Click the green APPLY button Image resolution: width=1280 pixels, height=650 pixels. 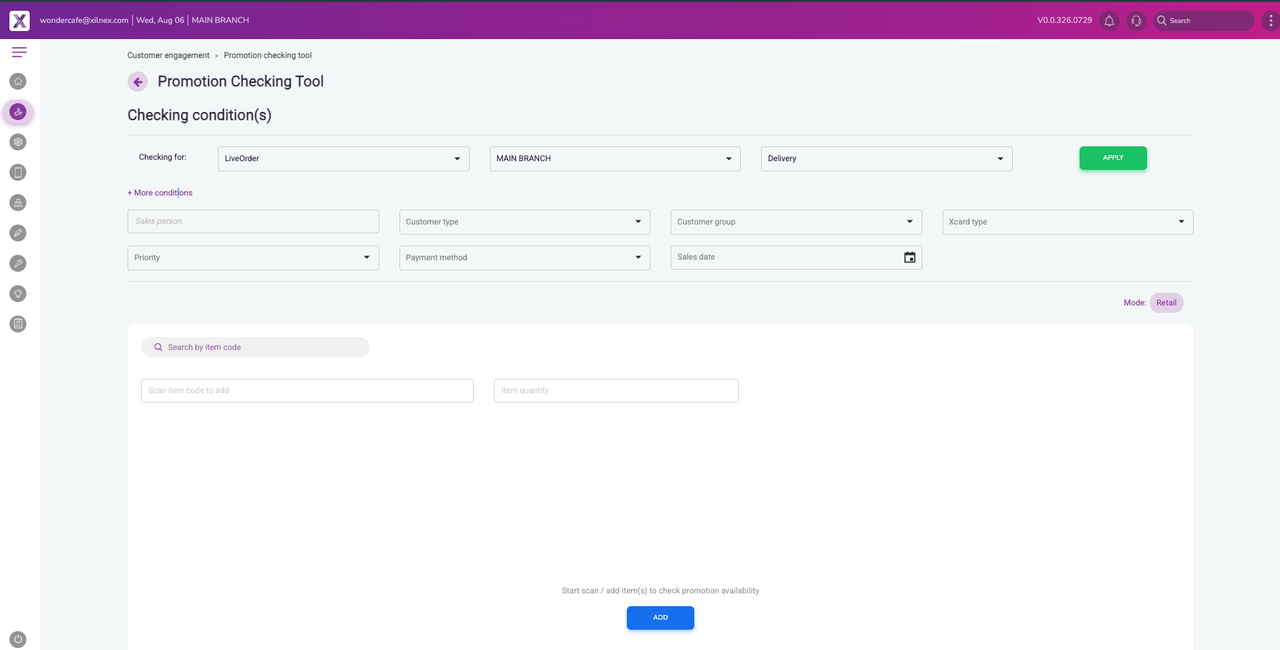(x=1112, y=158)
